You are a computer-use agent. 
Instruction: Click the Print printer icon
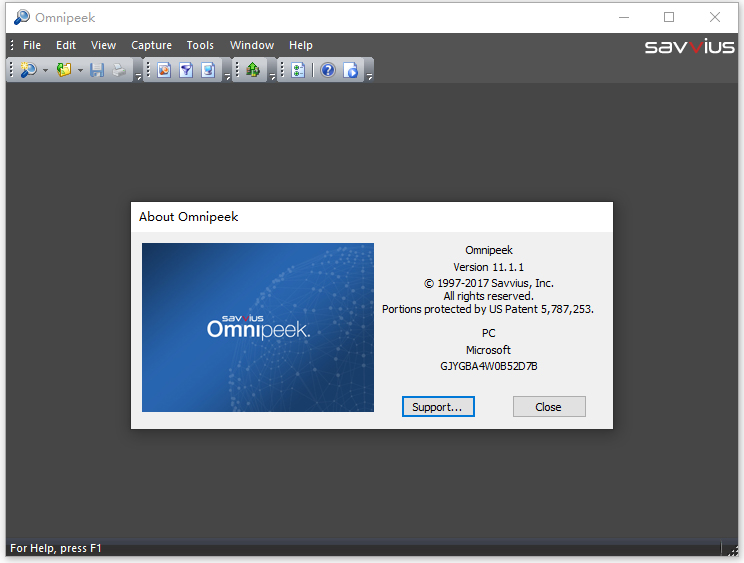pyautogui.click(x=119, y=70)
